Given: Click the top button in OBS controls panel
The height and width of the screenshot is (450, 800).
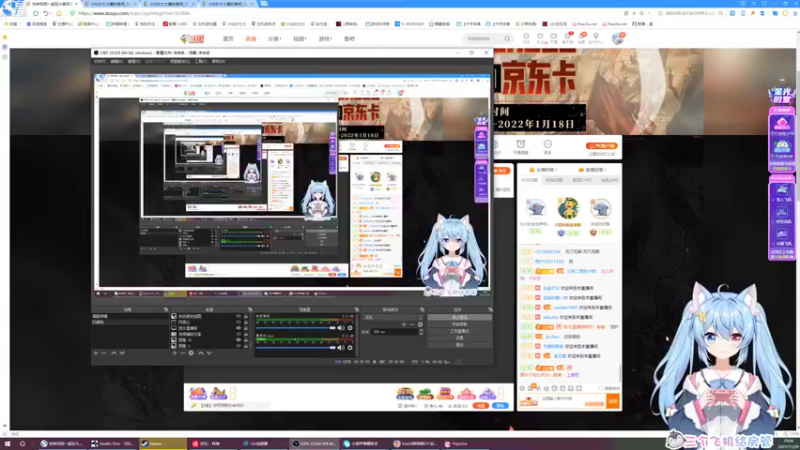Looking at the screenshot, I should click(x=459, y=317).
